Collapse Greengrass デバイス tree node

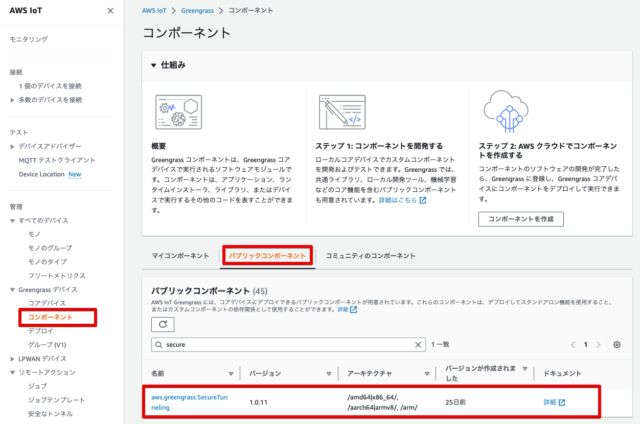[12, 290]
